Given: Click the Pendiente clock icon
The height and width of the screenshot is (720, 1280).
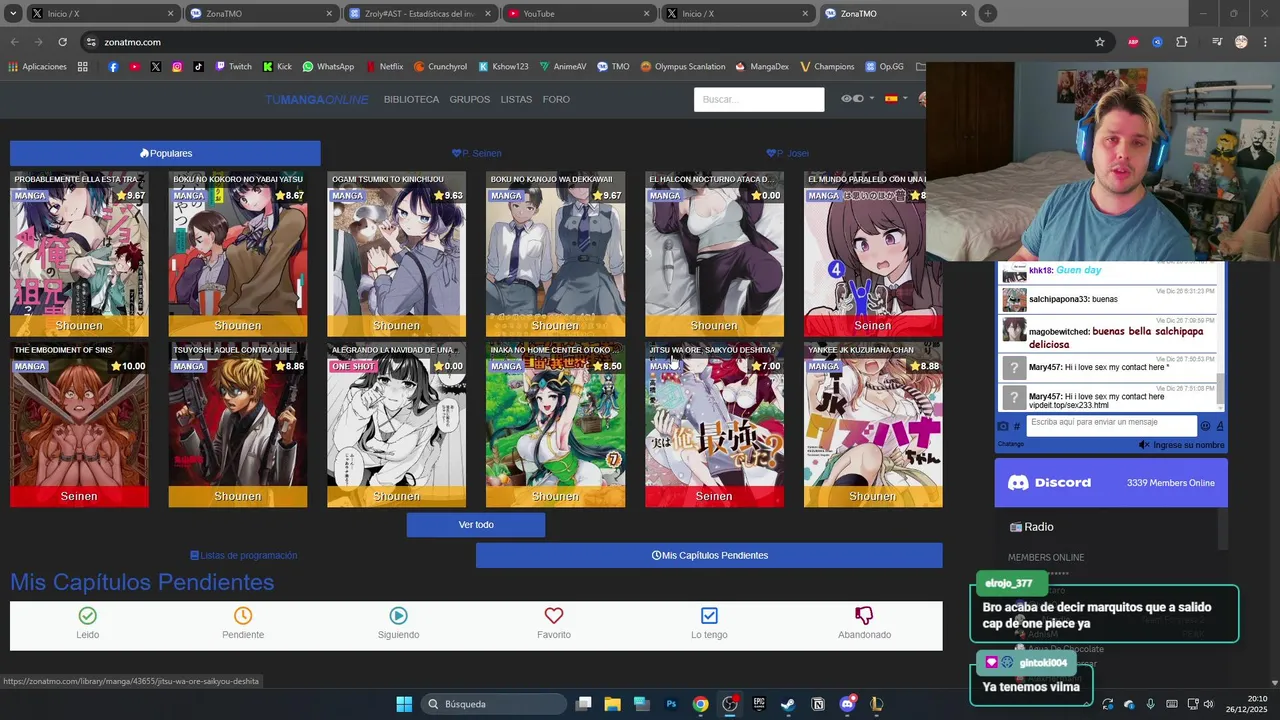Looking at the screenshot, I should point(243,616).
